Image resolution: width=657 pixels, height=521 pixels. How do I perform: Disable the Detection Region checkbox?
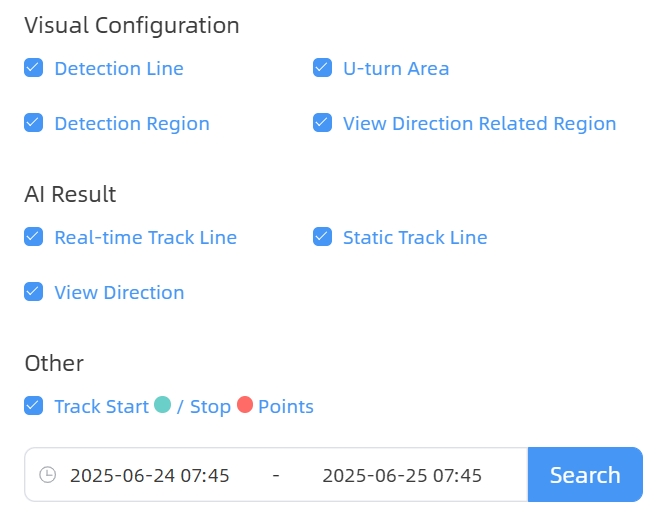(x=33, y=123)
